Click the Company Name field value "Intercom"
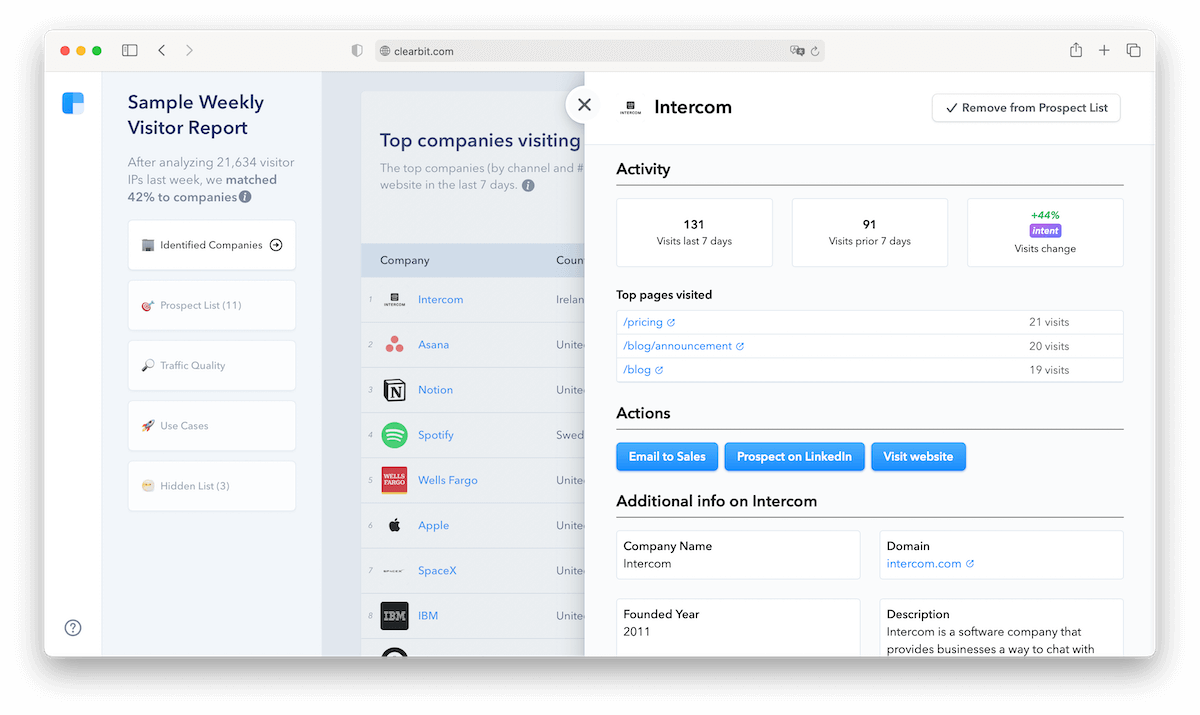The width and height of the screenshot is (1200, 715). coord(647,564)
